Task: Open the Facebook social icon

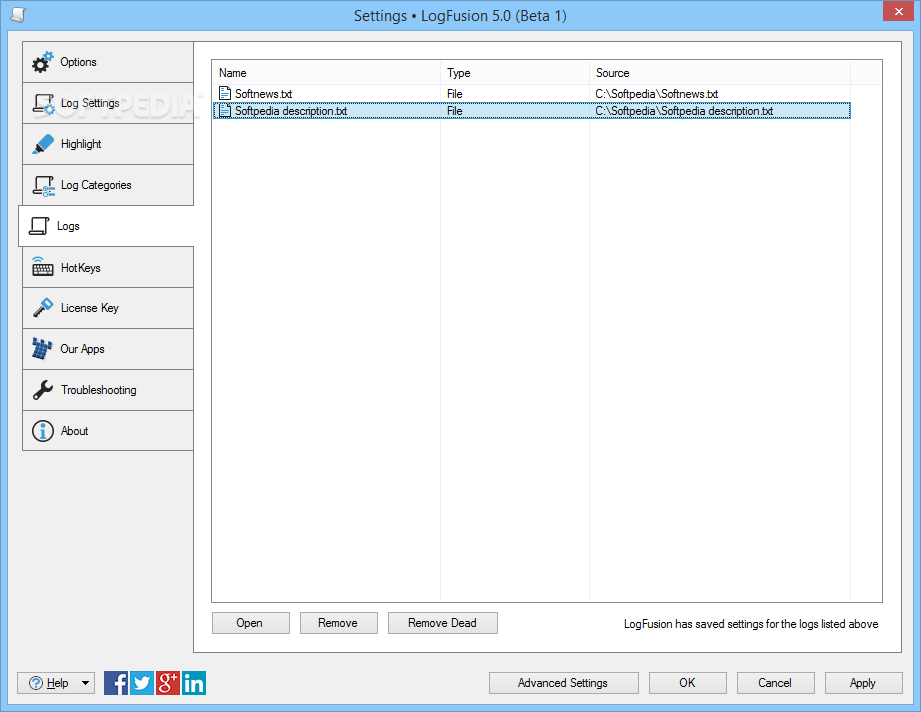Action: (x=116, y=683)
